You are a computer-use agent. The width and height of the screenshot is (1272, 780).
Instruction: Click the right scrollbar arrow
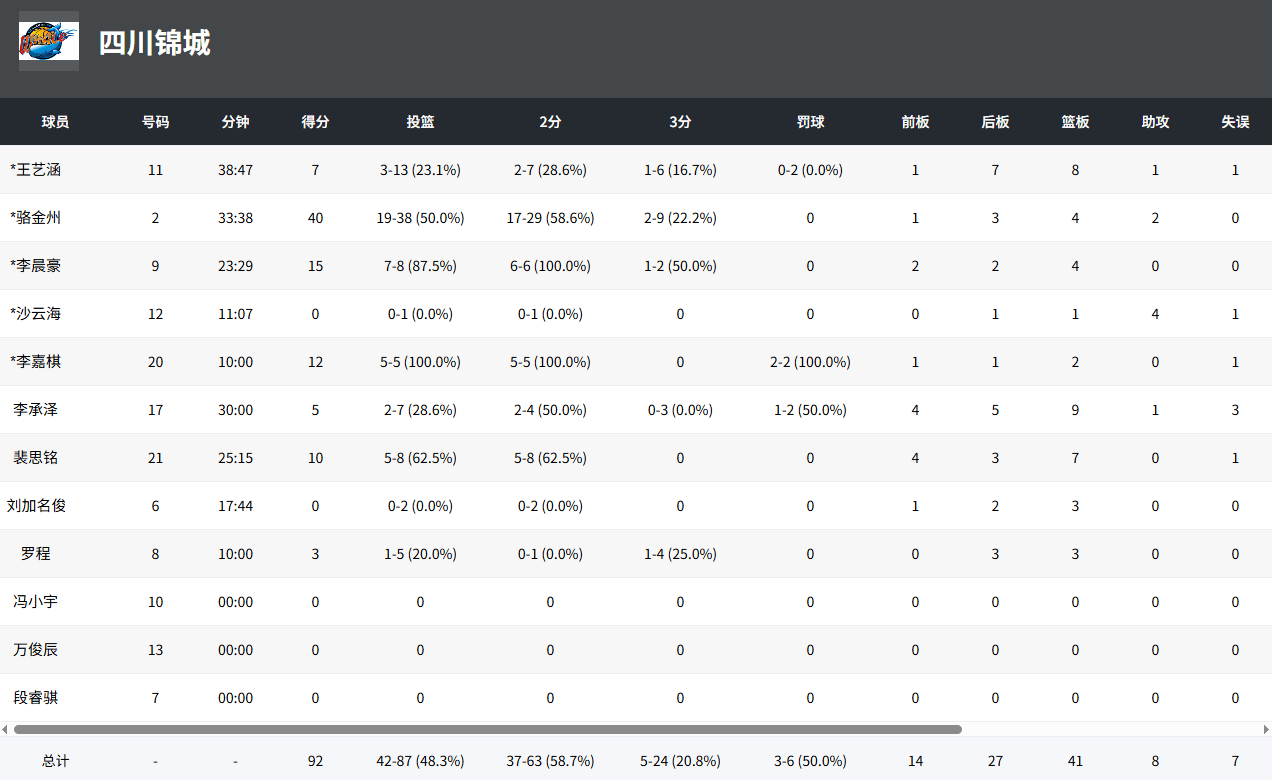coord(1266,729)
